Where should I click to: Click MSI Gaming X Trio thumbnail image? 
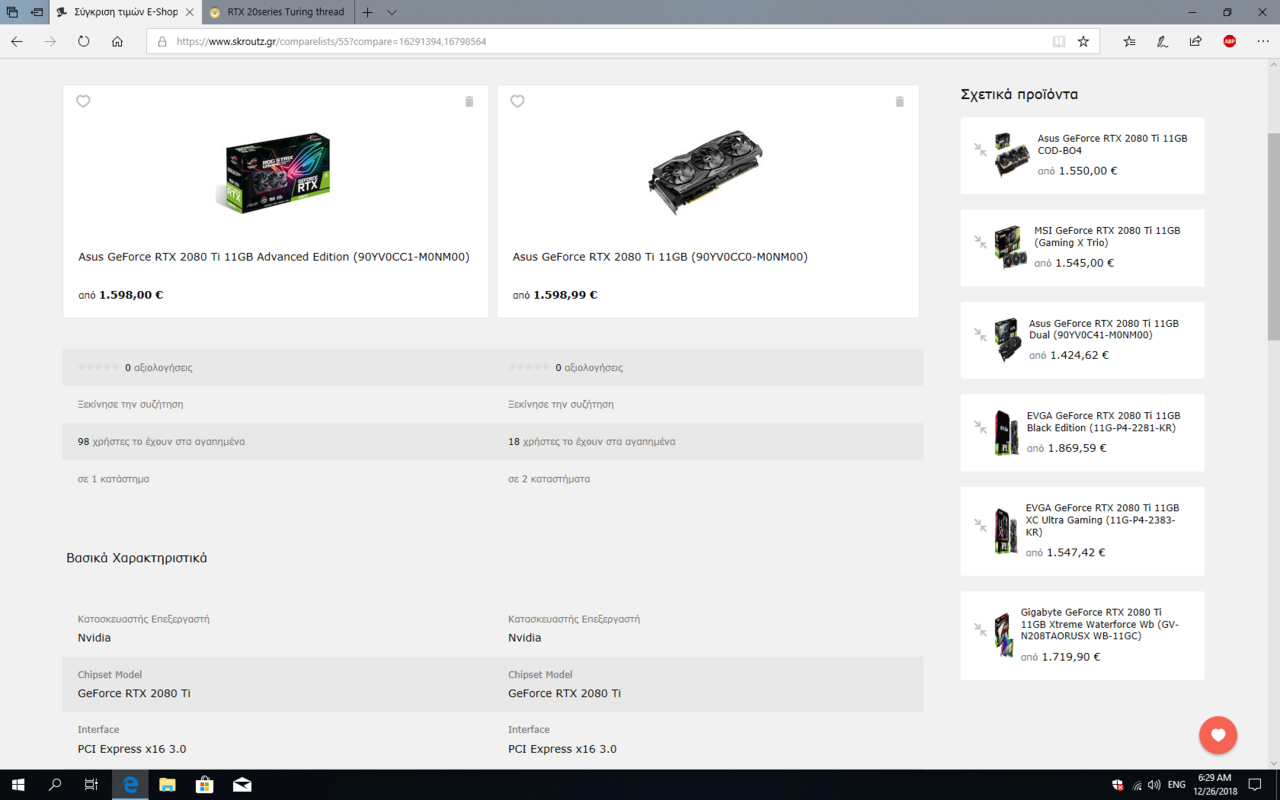click(x=1010, y=247)
